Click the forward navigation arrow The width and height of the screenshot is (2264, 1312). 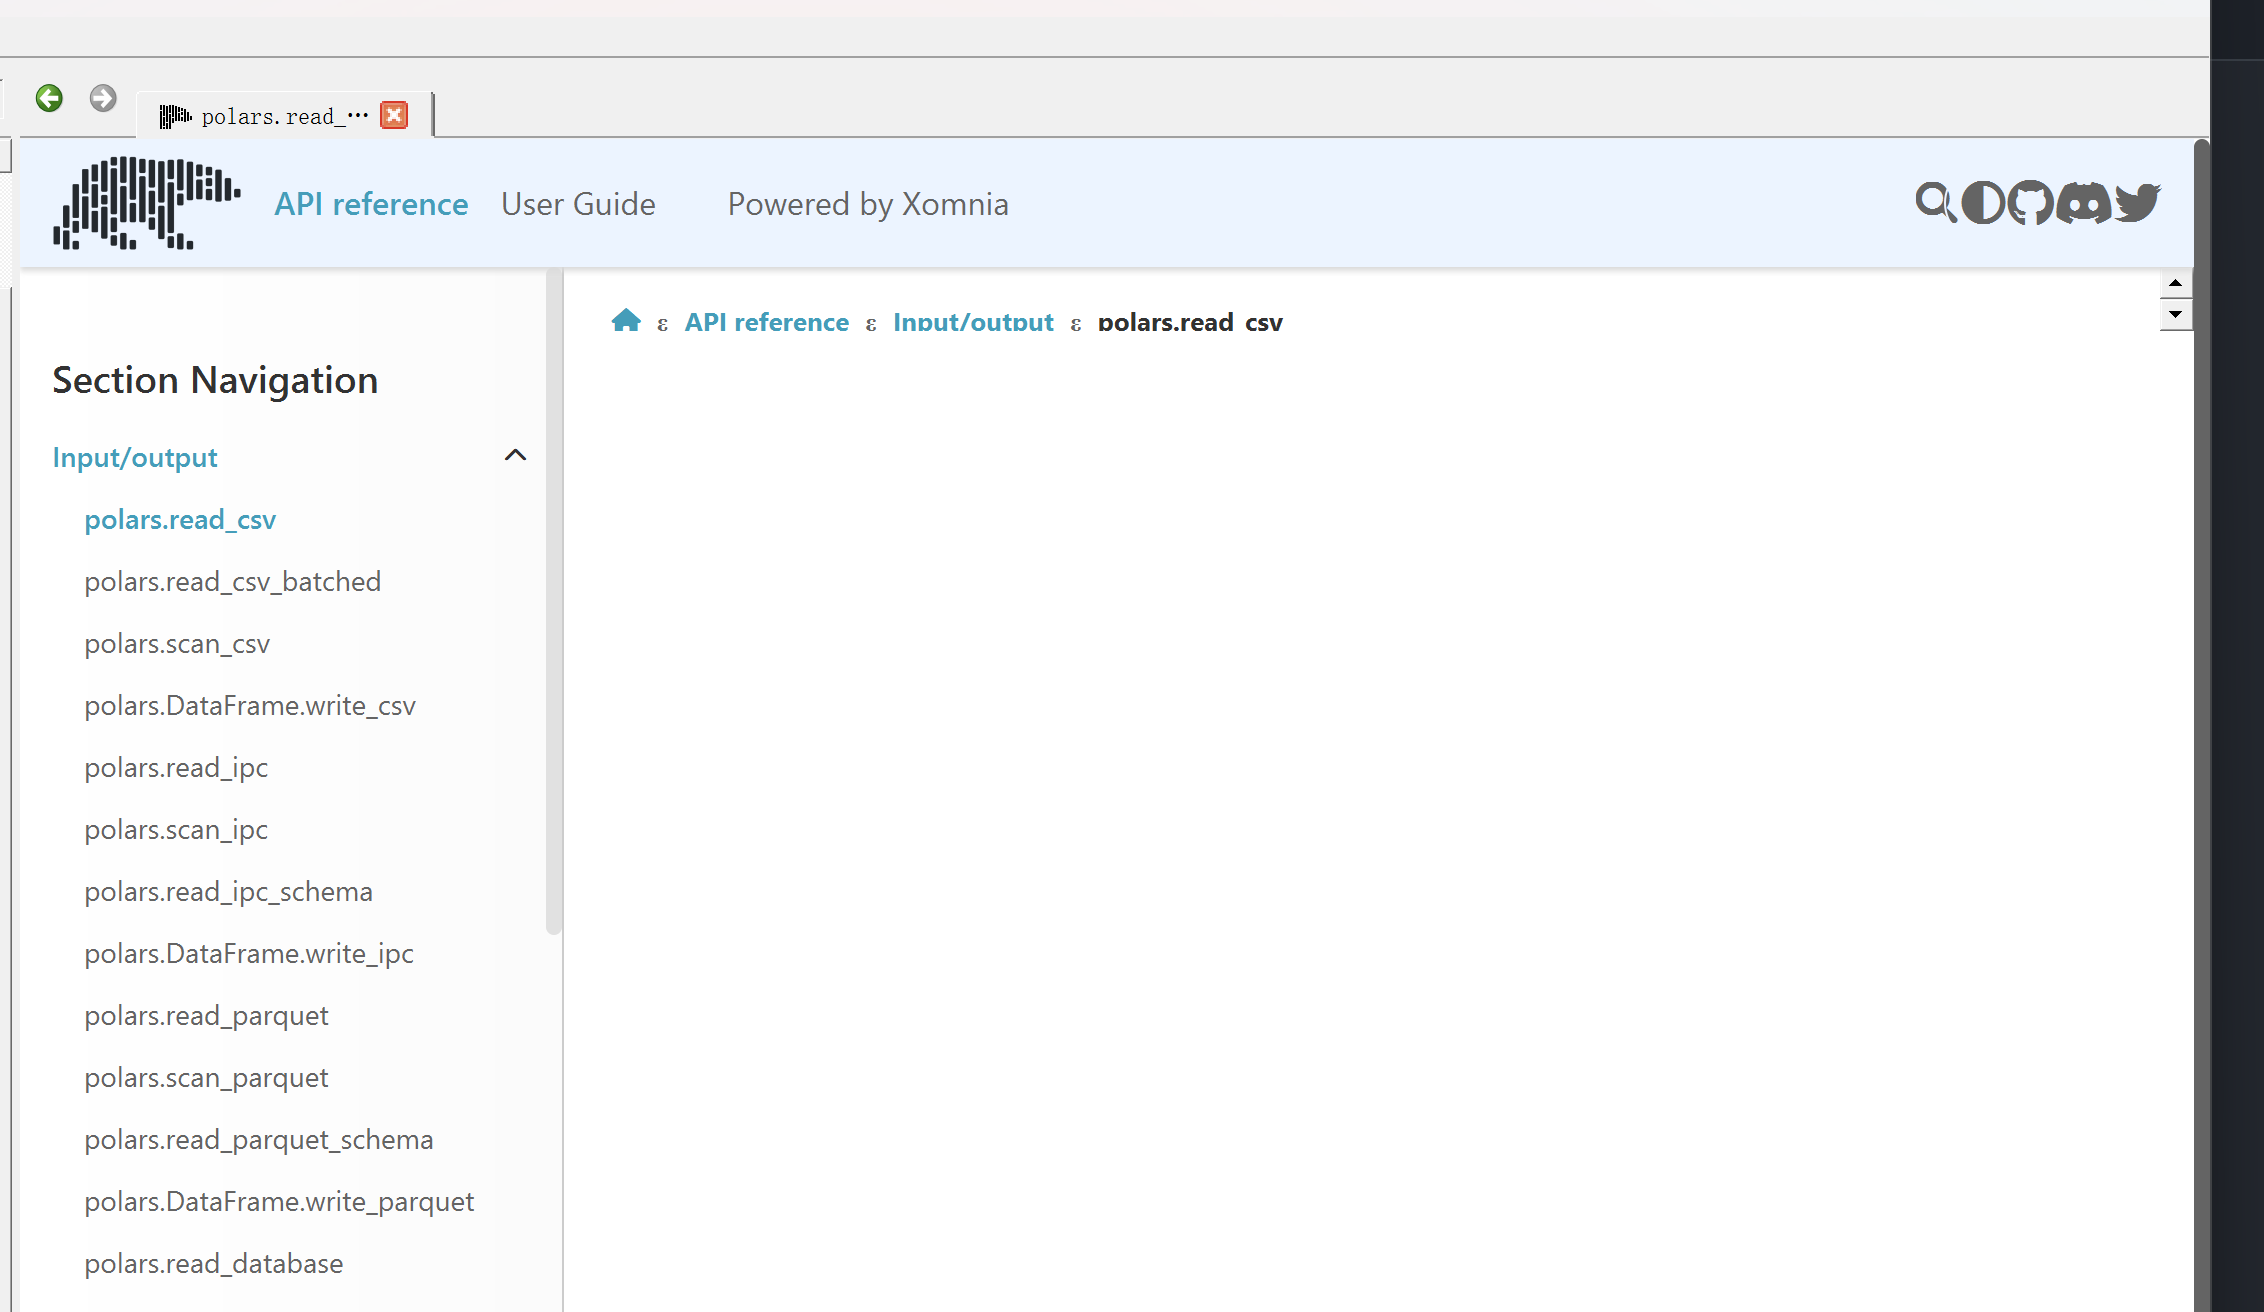[x=102, y=98]
